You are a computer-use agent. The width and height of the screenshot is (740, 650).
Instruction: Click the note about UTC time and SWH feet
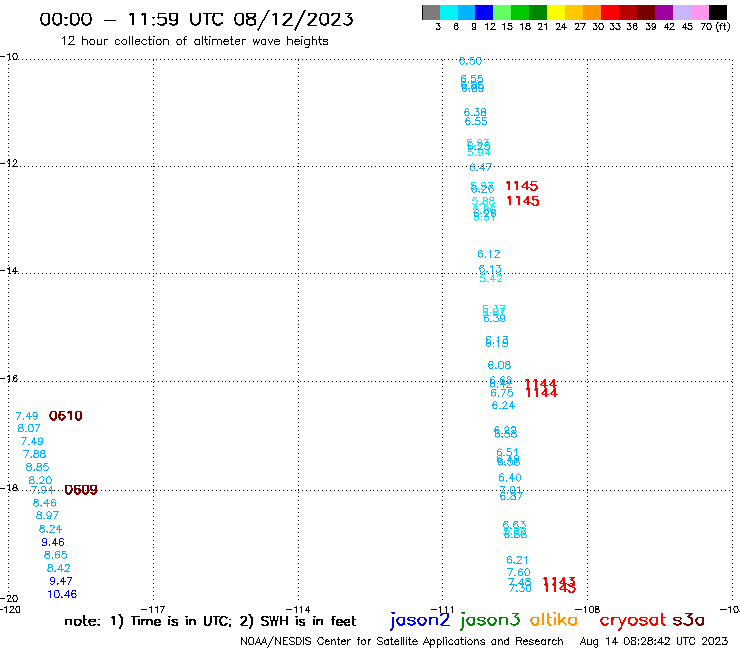click(x=210, y=621)
